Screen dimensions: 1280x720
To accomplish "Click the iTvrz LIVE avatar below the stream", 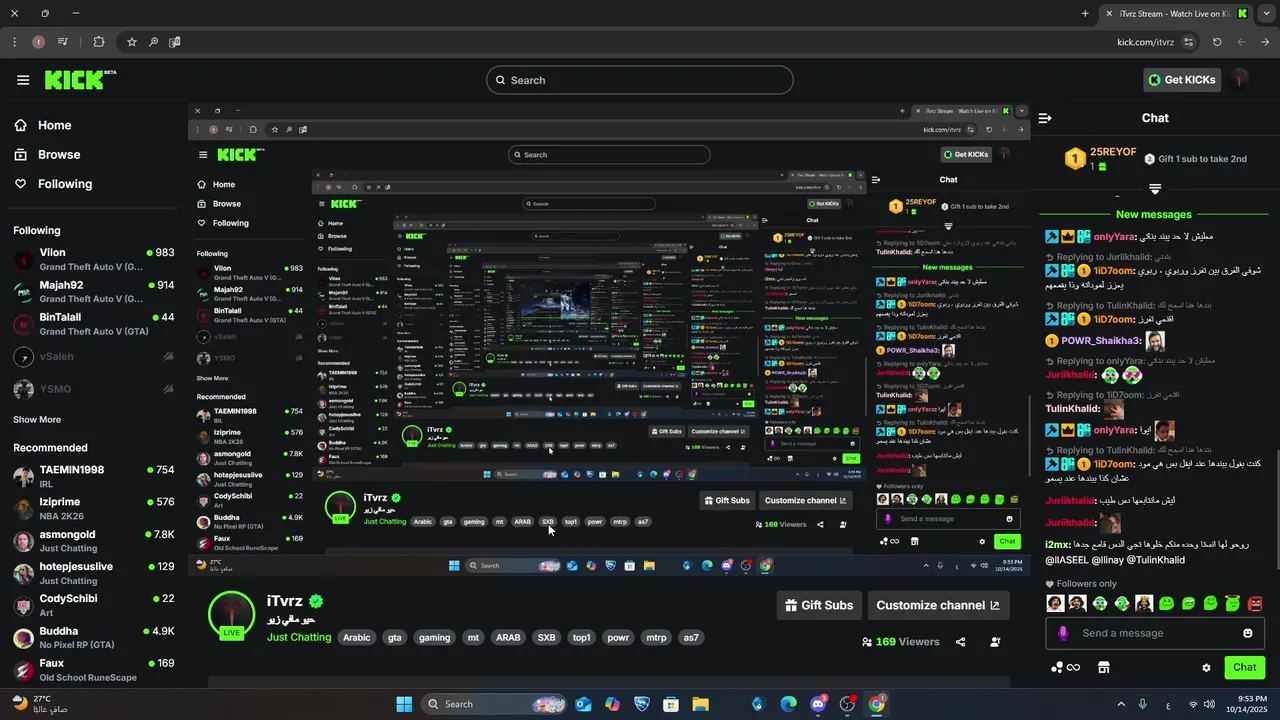I will [x=231, y=615].
